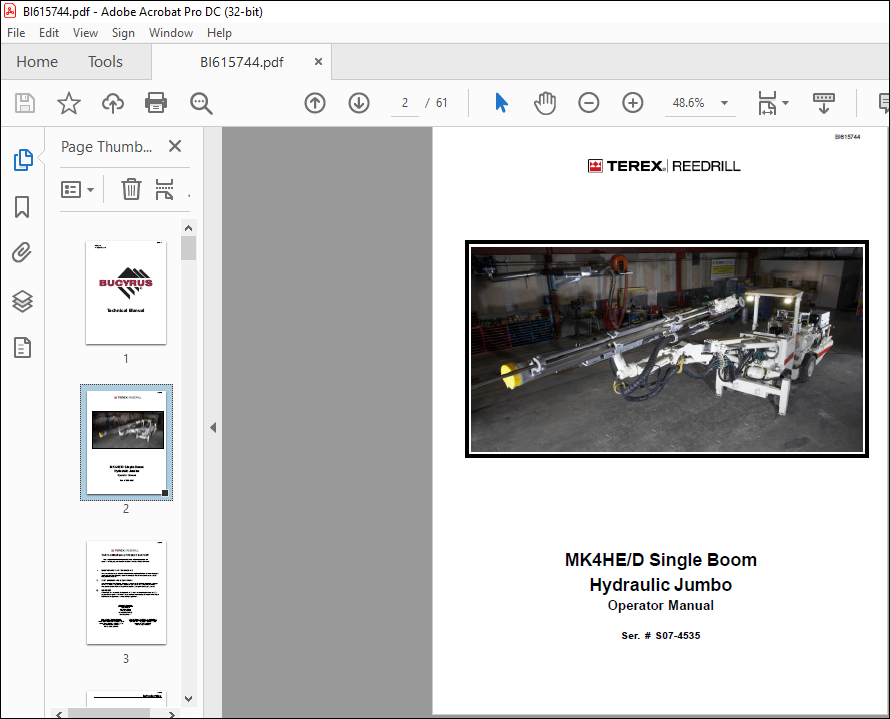This screenshot has width=890, height=719.
Task: Open the Content document panel icon
Action: coord(22,348)
